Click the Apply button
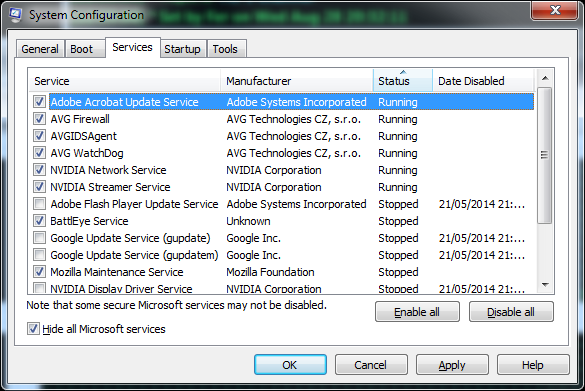 click(x=452, y=365)
